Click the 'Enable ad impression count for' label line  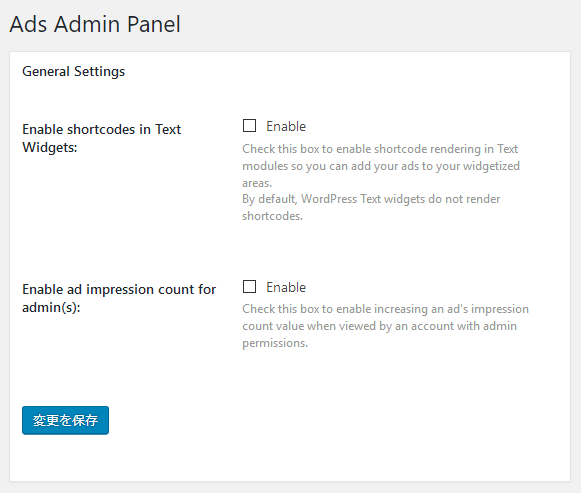119,289
